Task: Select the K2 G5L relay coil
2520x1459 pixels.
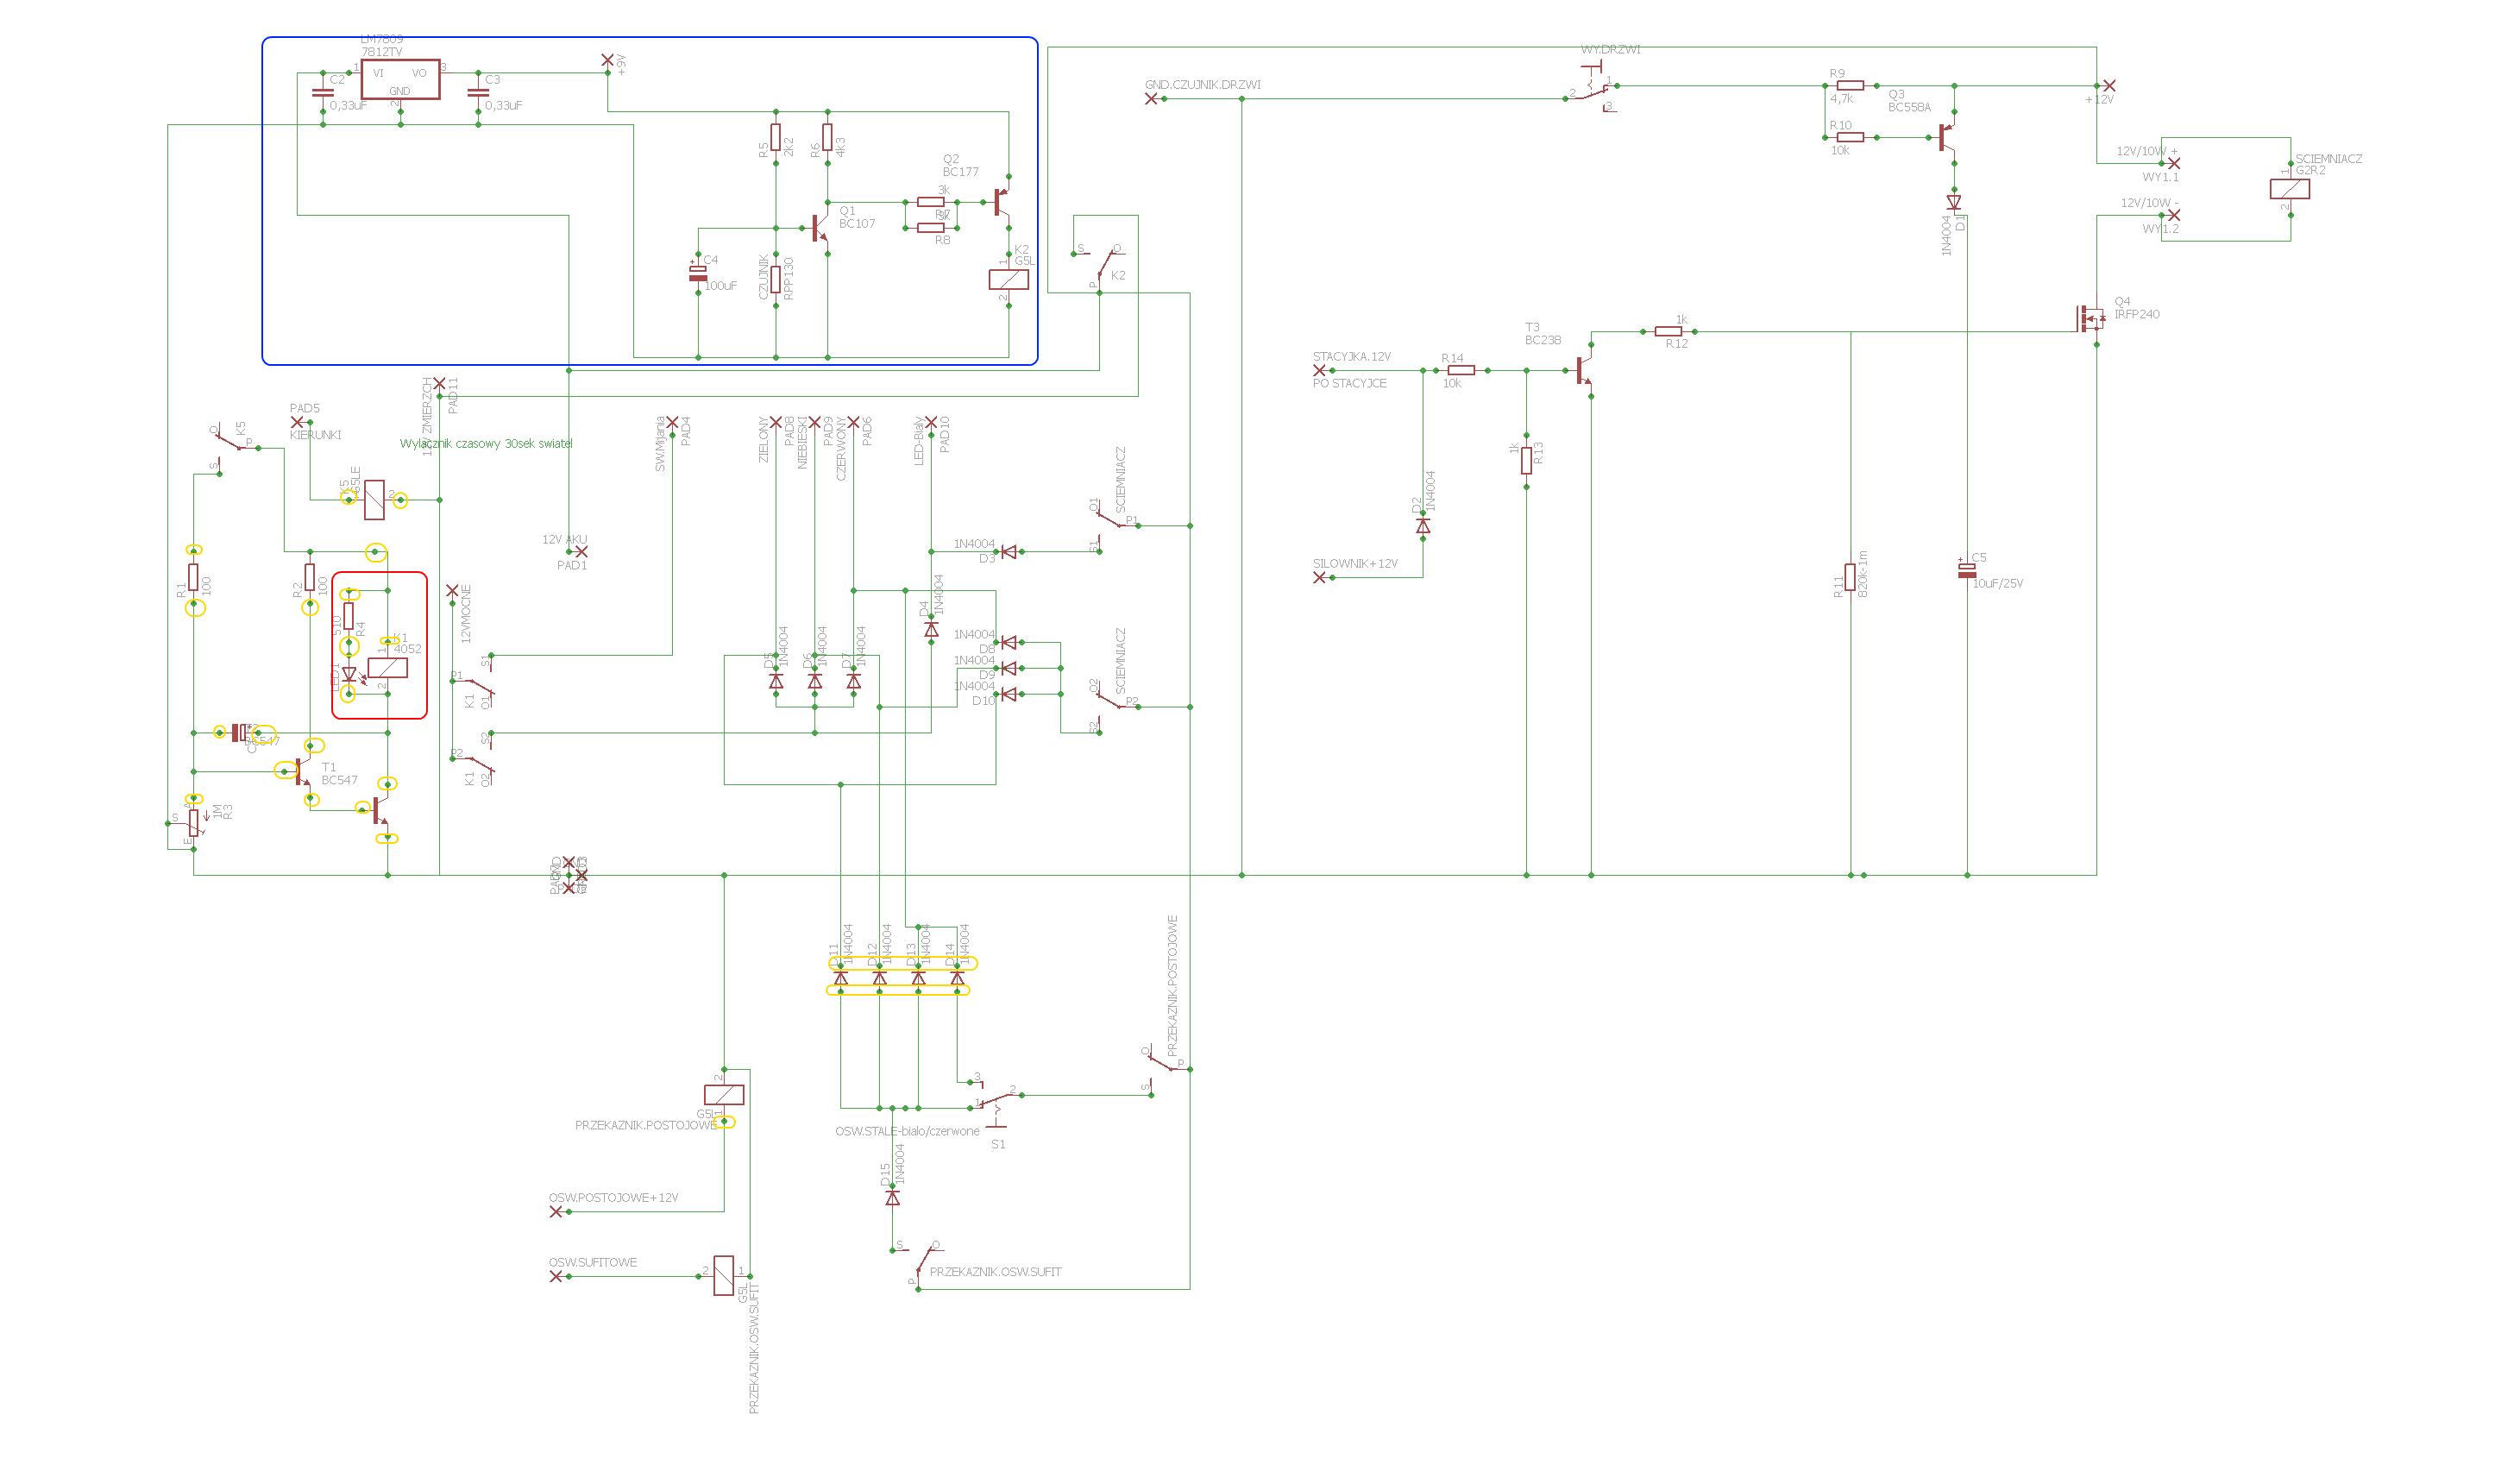Action: [x=1009, y=279]
